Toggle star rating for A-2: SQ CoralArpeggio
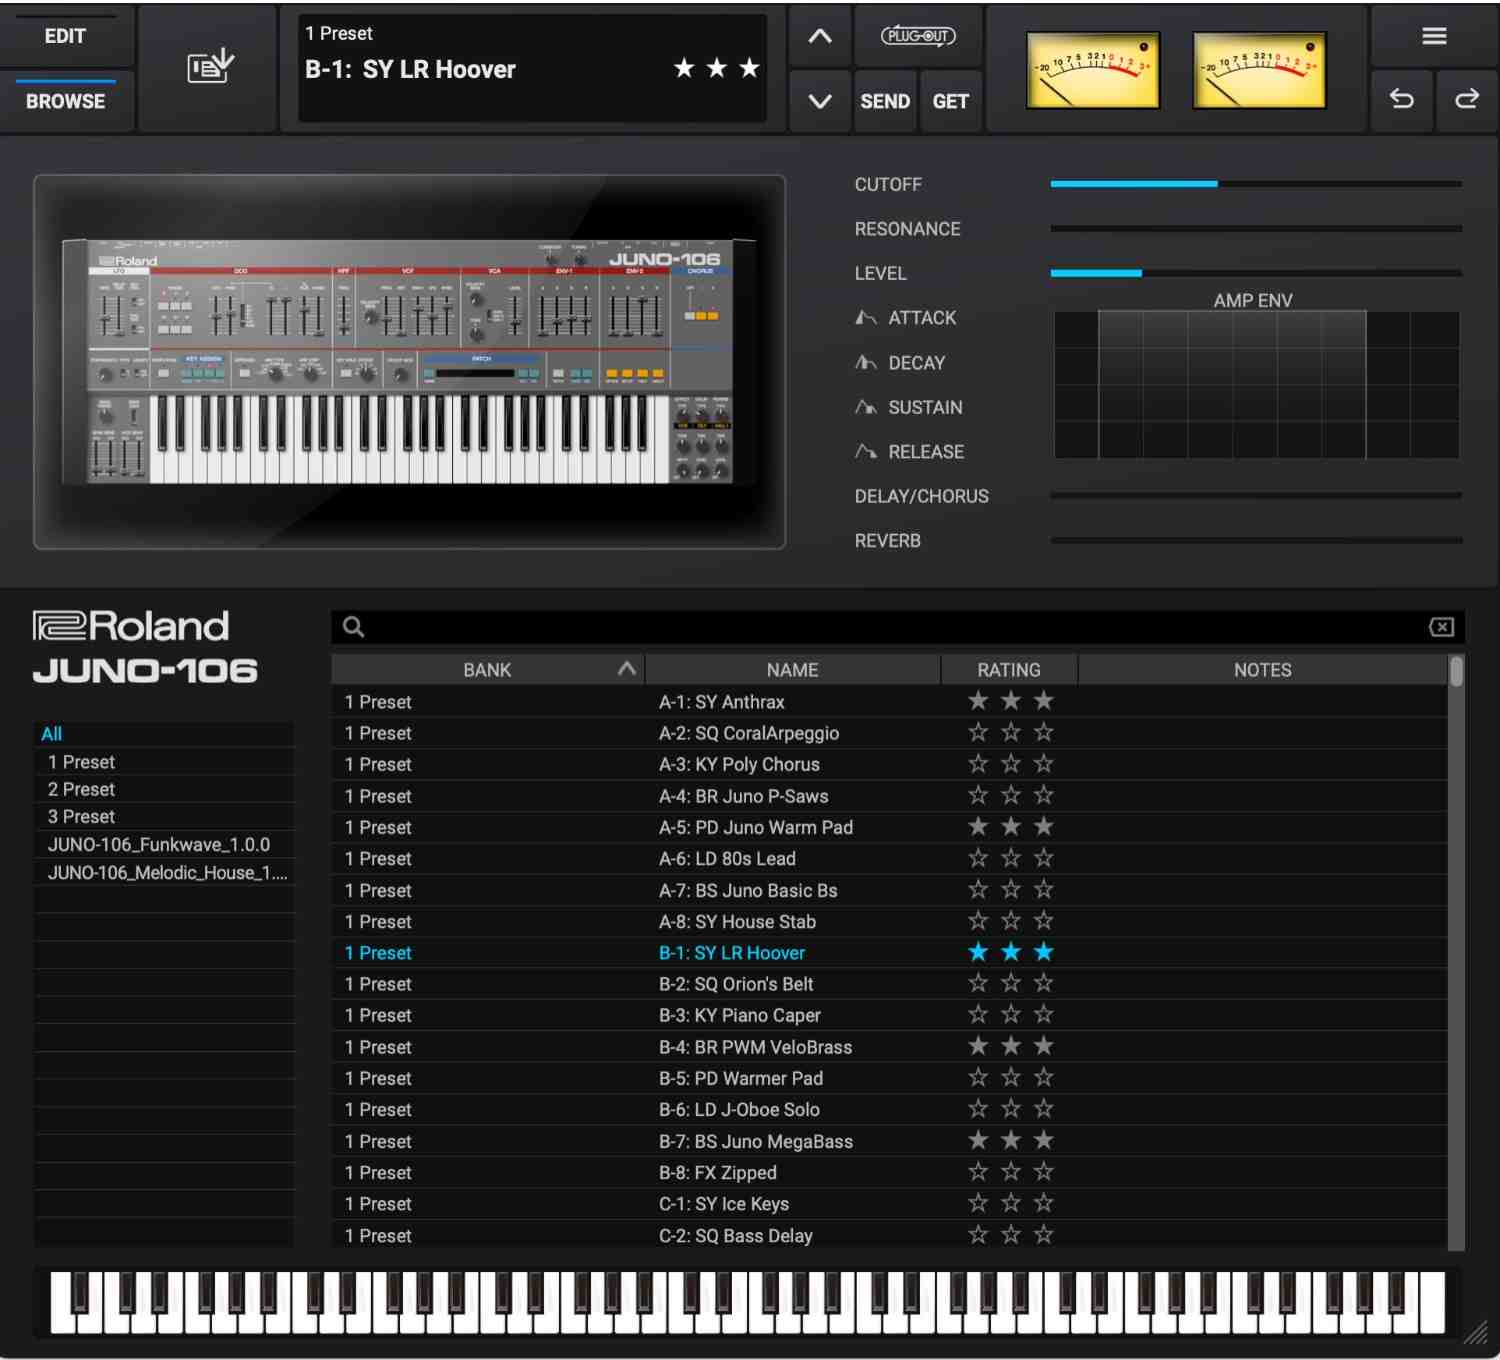 tap(1010, 733)
